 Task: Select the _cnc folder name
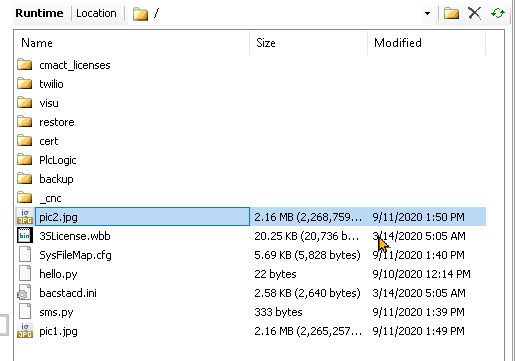click(50, 198)
